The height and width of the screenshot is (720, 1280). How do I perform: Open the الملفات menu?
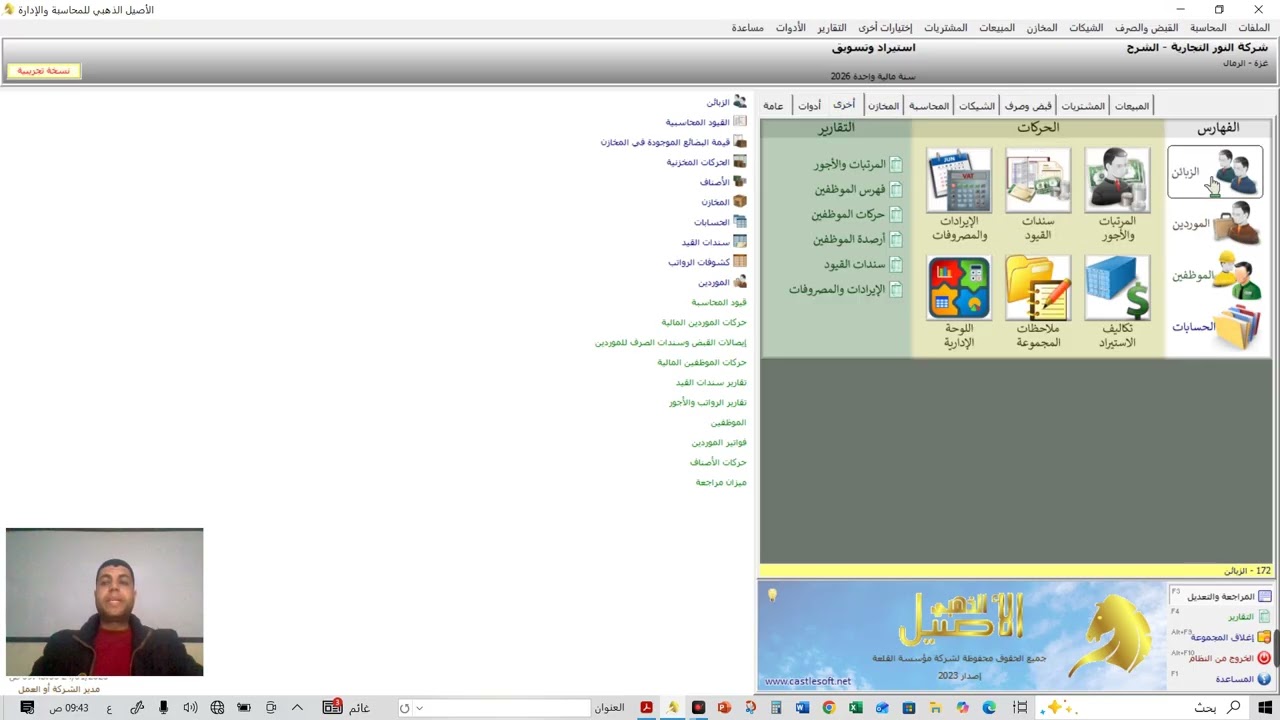pyautogui.click(x=1253, y=28)
